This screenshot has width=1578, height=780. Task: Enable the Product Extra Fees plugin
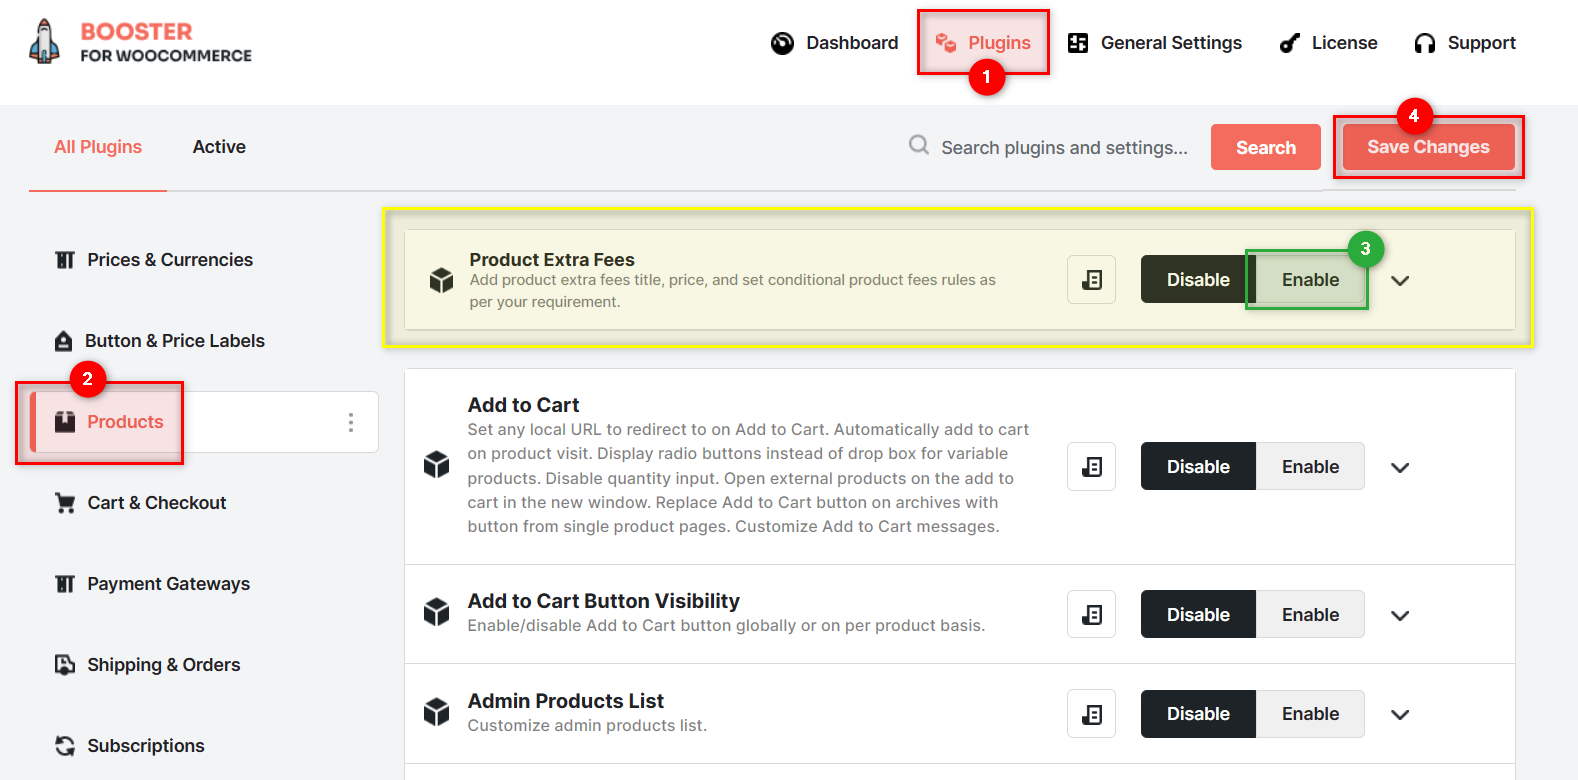coord(1310,280)
